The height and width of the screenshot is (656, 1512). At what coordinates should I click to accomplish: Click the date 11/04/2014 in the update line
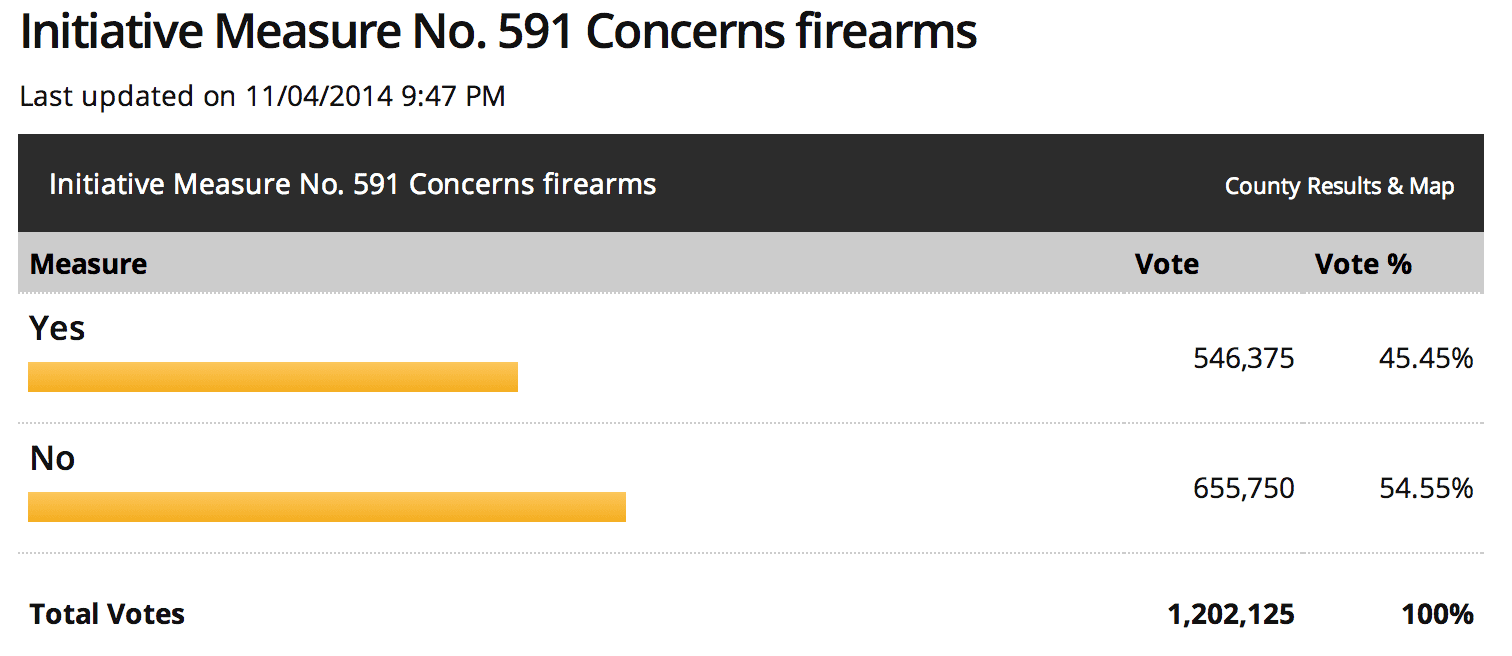(321, 97)
